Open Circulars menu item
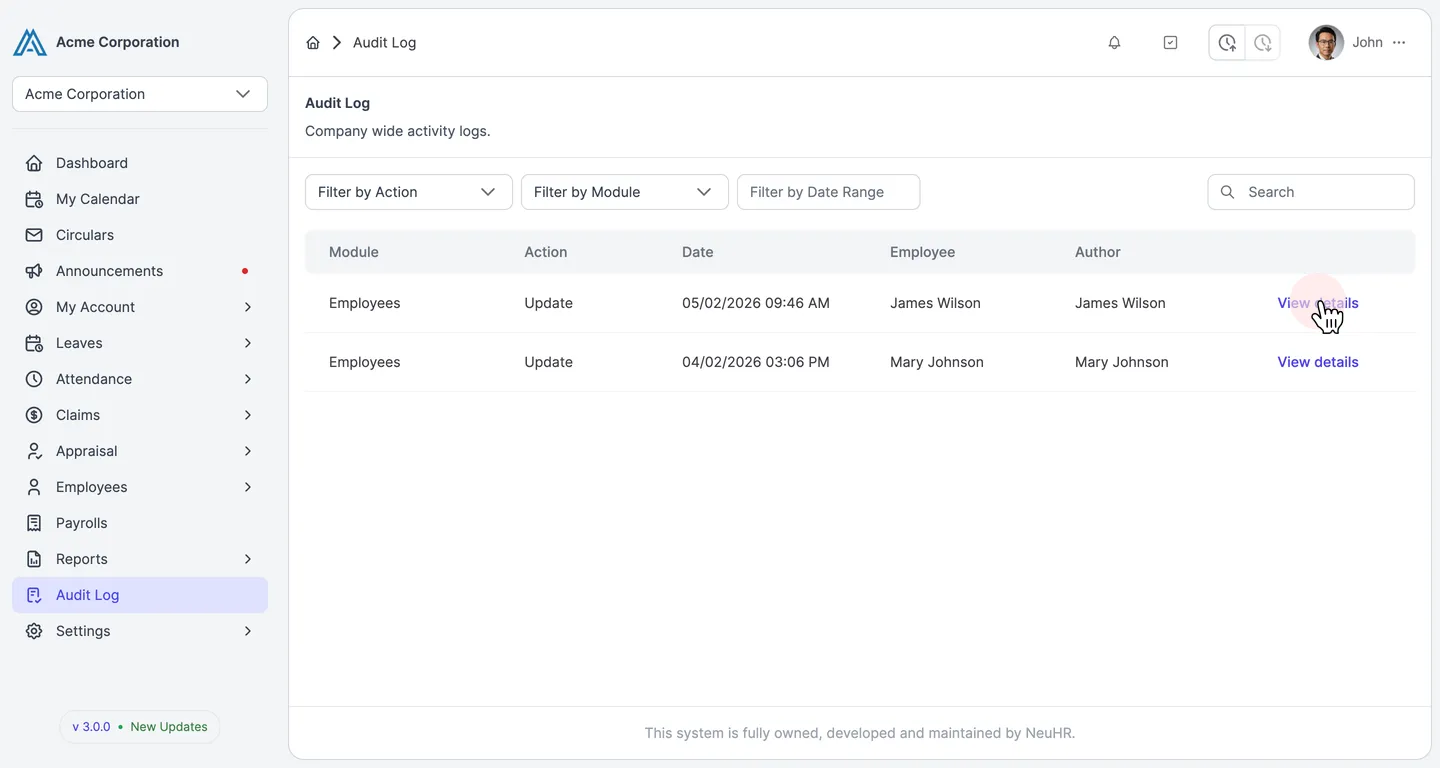This screenshot has width=1440, height=768. [x=140, y=235]
